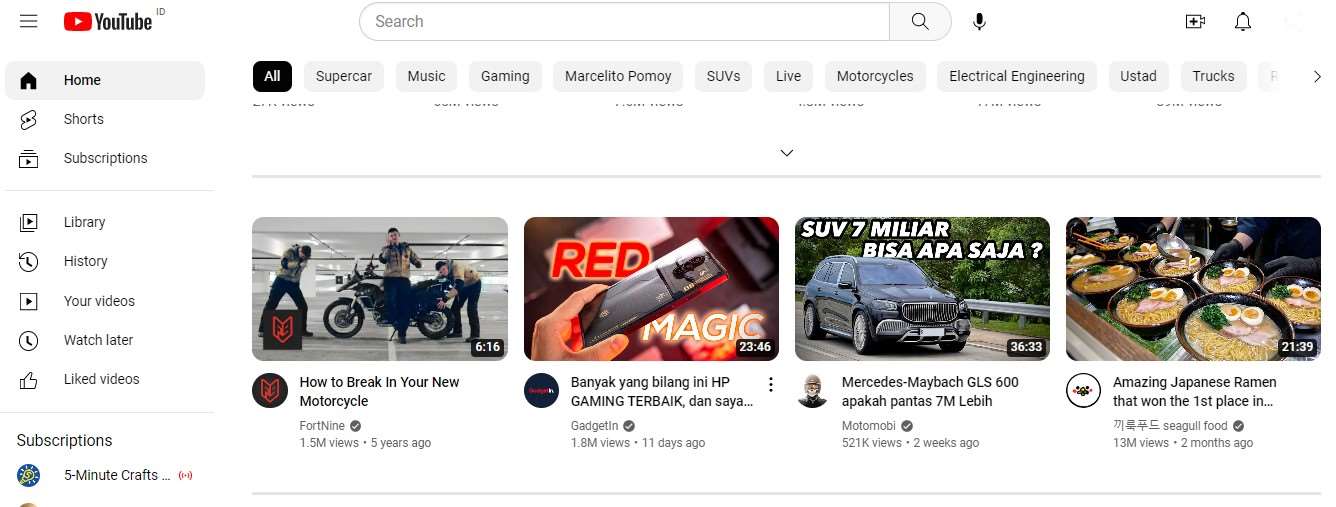Expand the shelf with the down chevron
1336x507 pixels.
click(786, 153)
